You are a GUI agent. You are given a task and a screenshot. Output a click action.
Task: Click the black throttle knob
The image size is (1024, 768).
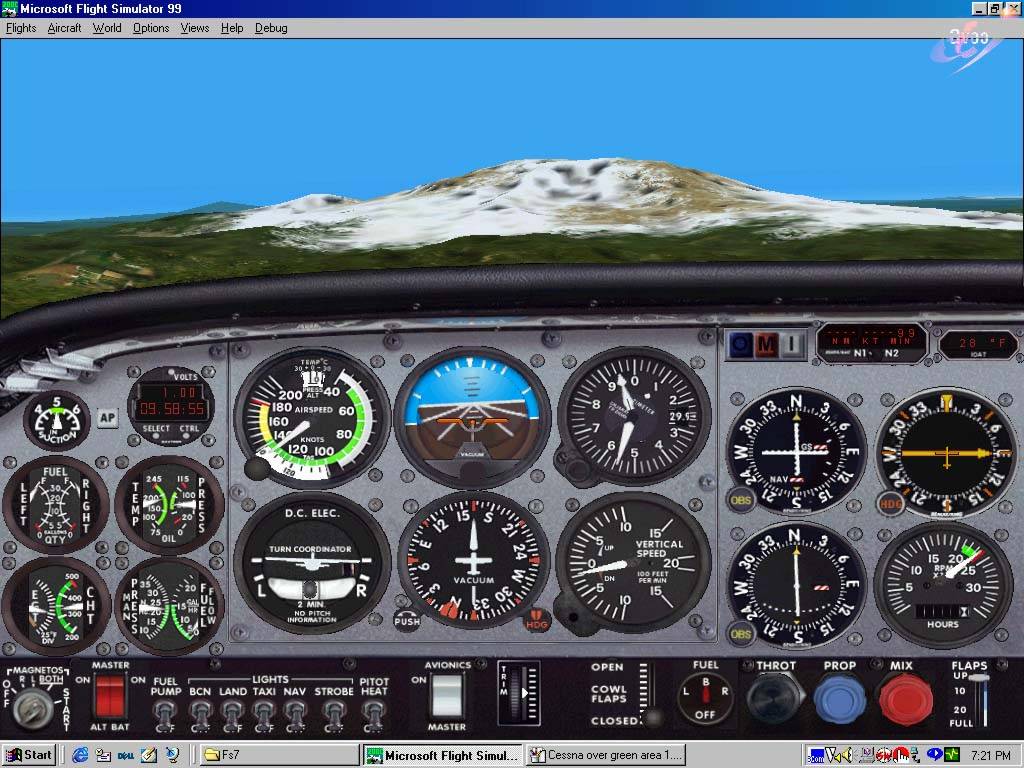[775, 698]
